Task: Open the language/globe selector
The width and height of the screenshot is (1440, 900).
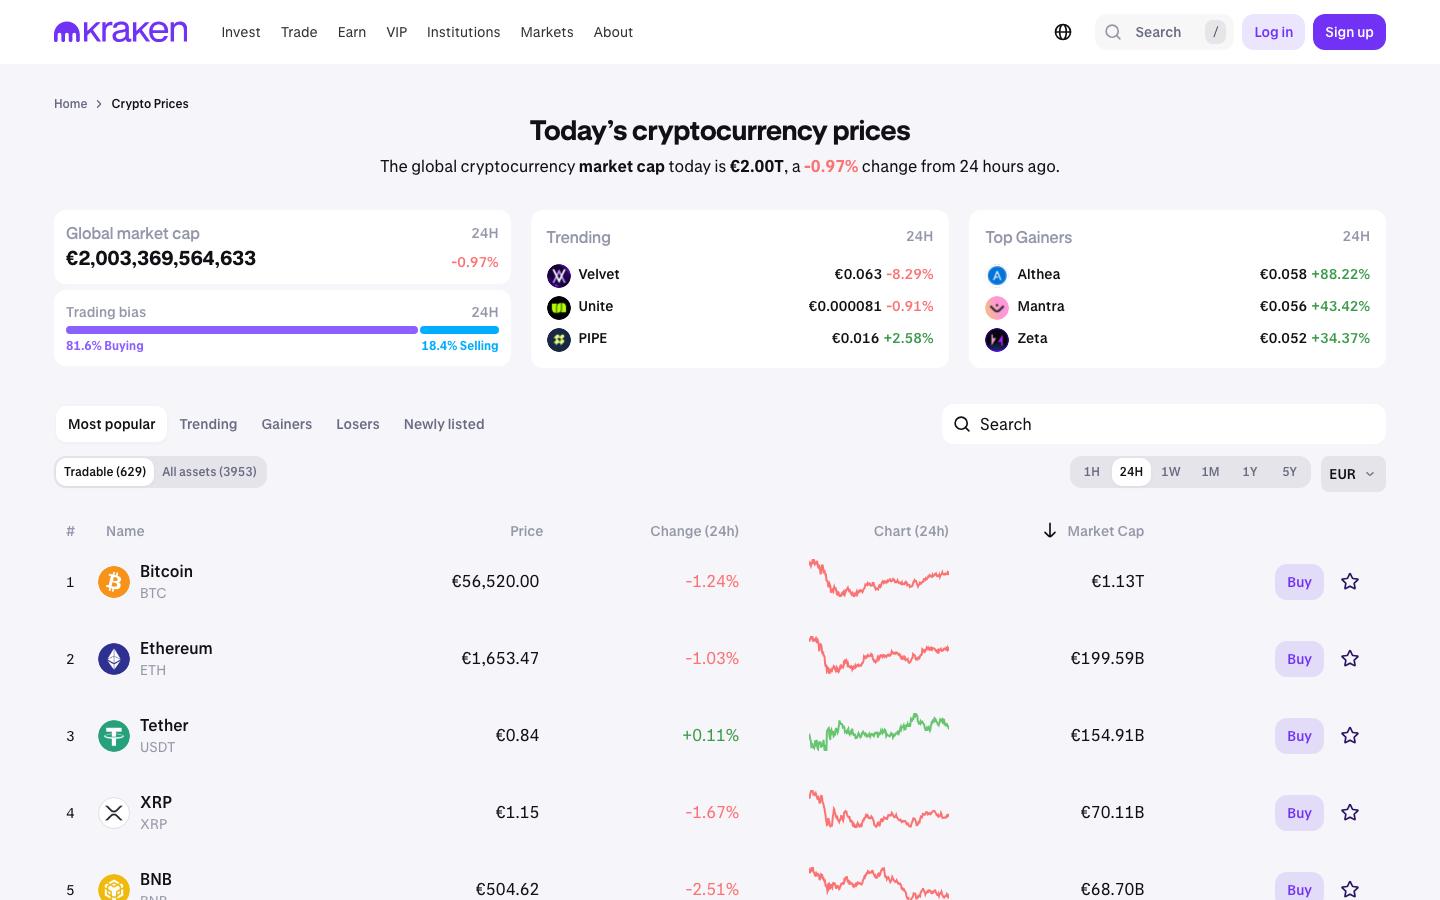Action: coord(1062,31)
